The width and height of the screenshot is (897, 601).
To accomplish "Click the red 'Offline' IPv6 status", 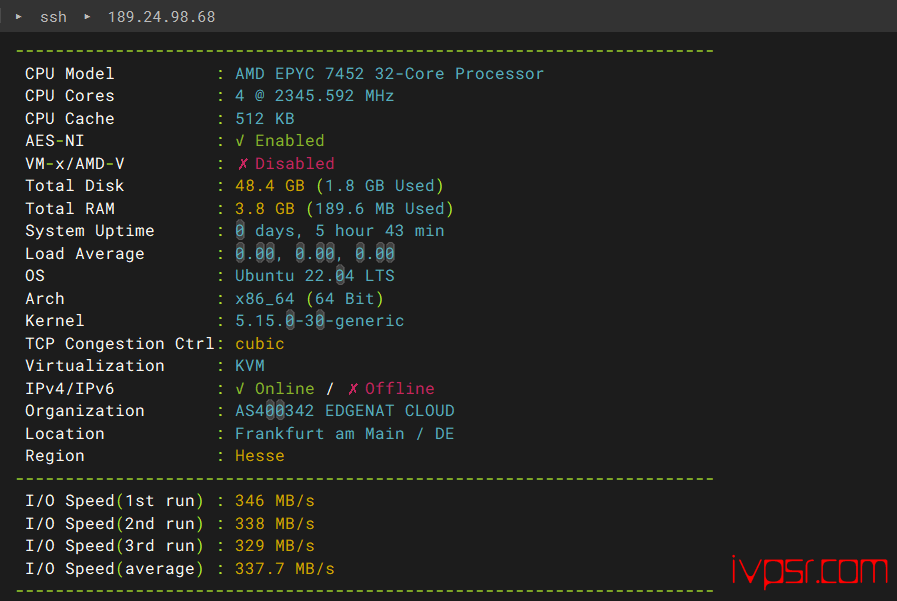I will (399, 389).
